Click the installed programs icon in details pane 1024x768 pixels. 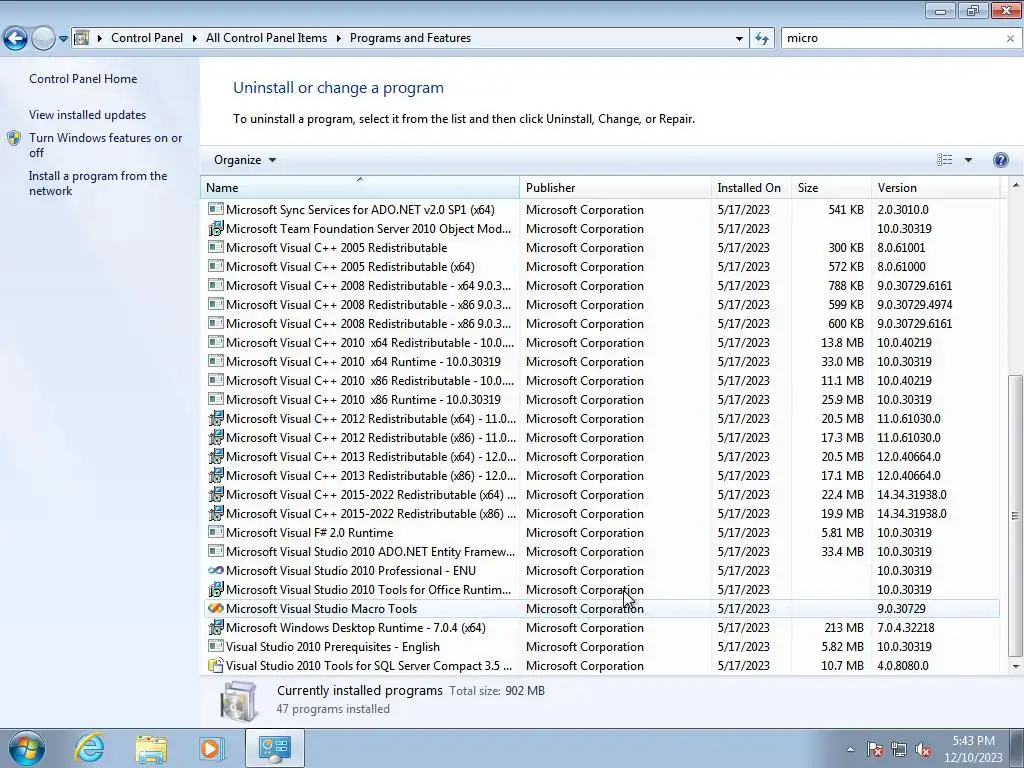tap(239, 701)
